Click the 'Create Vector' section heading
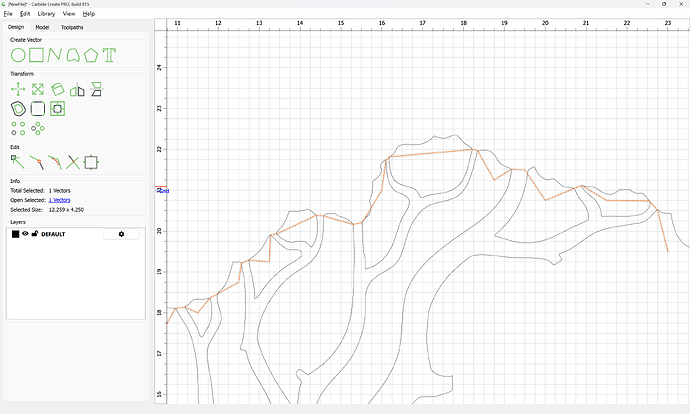The image size is (690, 414). [x=26, y=40]
